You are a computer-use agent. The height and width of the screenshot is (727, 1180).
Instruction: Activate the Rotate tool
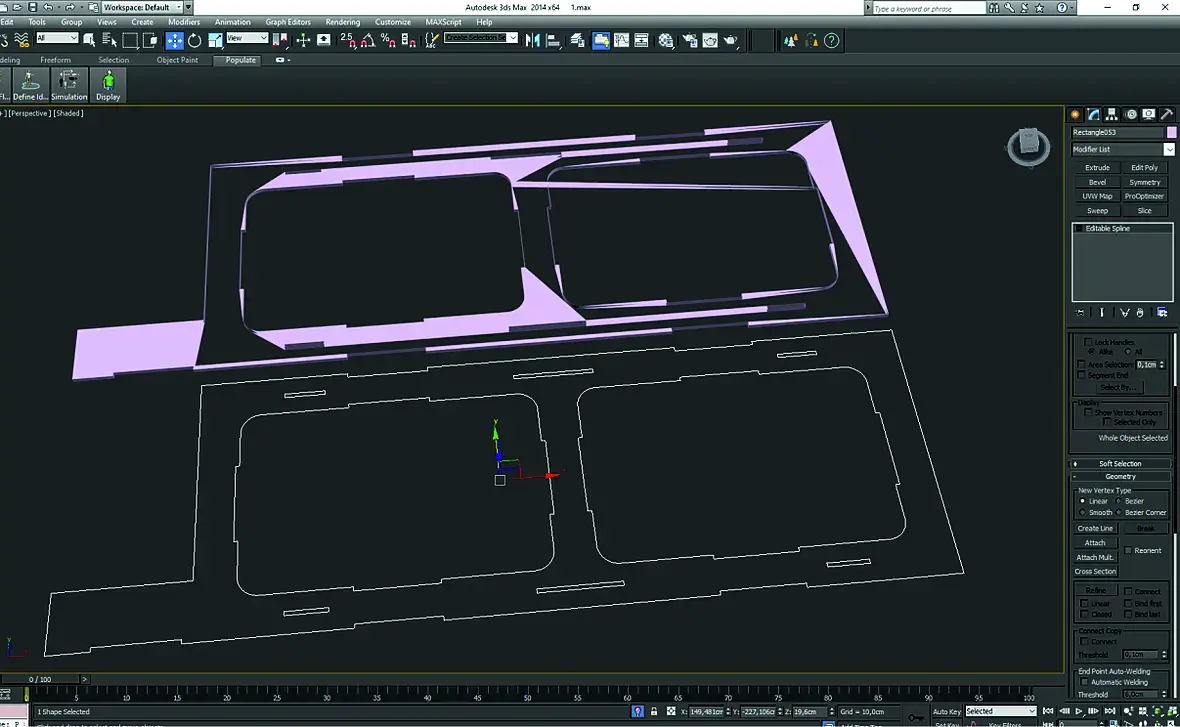(x=194, y=40)
